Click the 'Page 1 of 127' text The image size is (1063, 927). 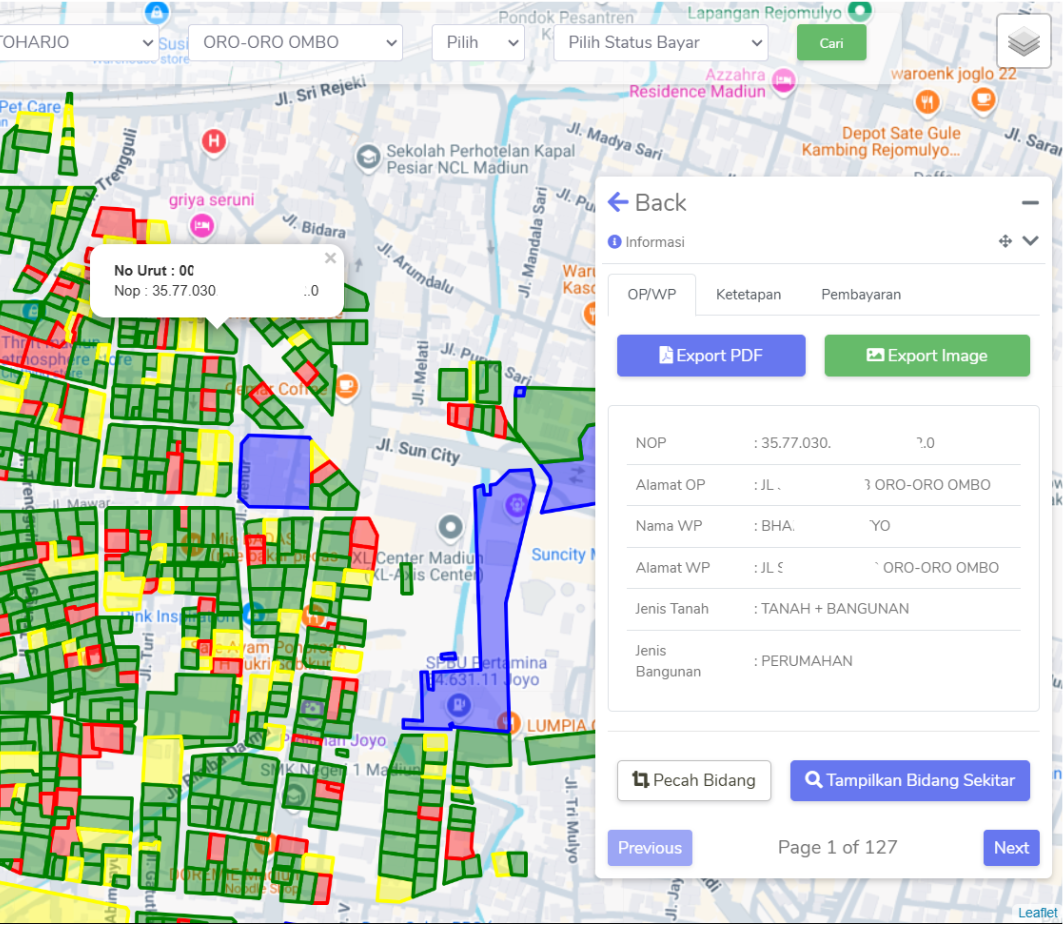(837, 847)
